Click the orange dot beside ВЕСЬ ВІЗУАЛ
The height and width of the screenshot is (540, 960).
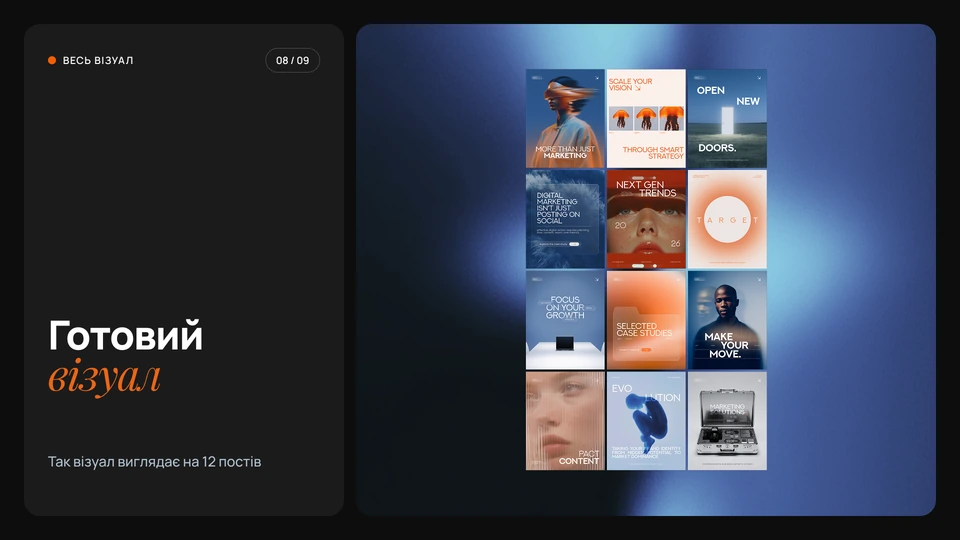(x=52, y=60)
